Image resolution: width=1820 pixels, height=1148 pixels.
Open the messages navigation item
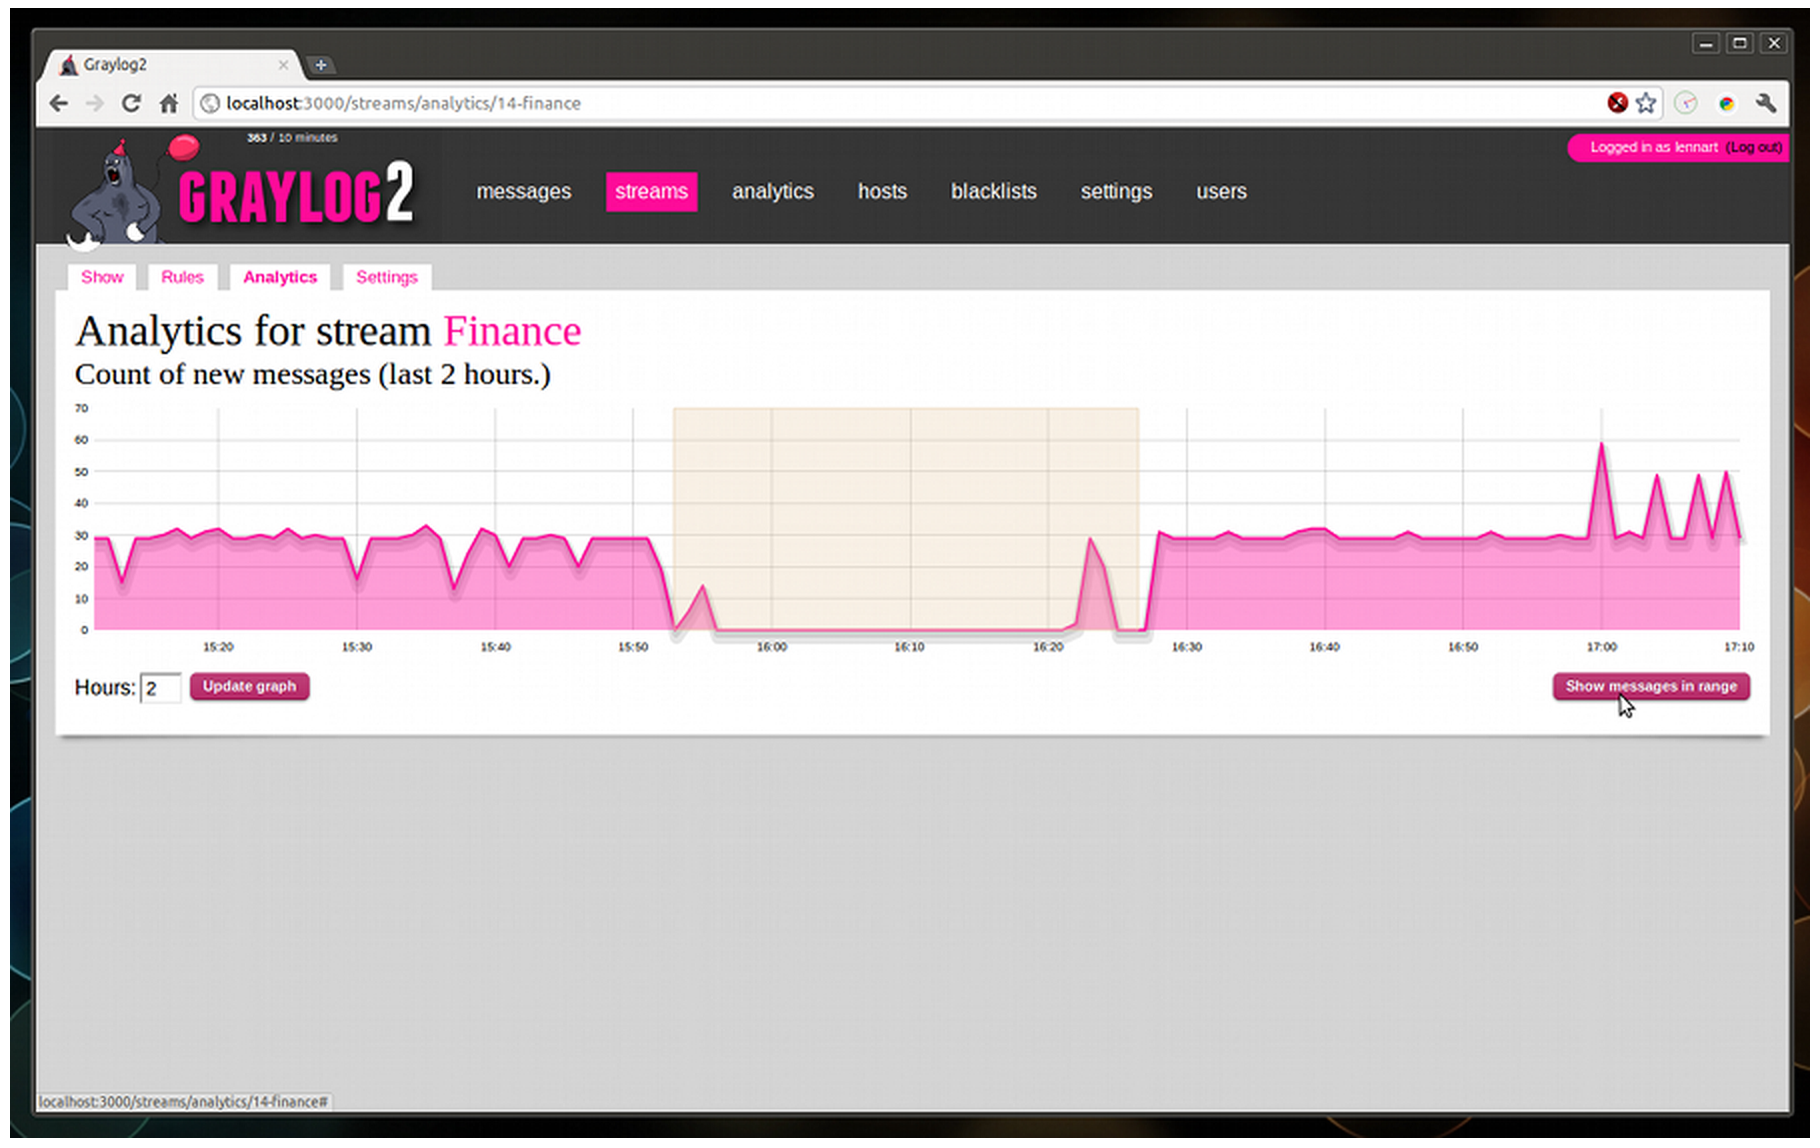[x=524, y=191]
